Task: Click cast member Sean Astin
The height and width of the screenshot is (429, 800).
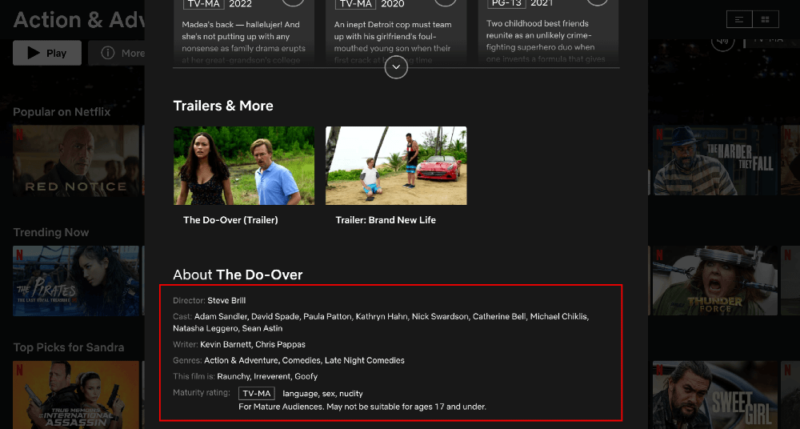Action: point(262,329)
